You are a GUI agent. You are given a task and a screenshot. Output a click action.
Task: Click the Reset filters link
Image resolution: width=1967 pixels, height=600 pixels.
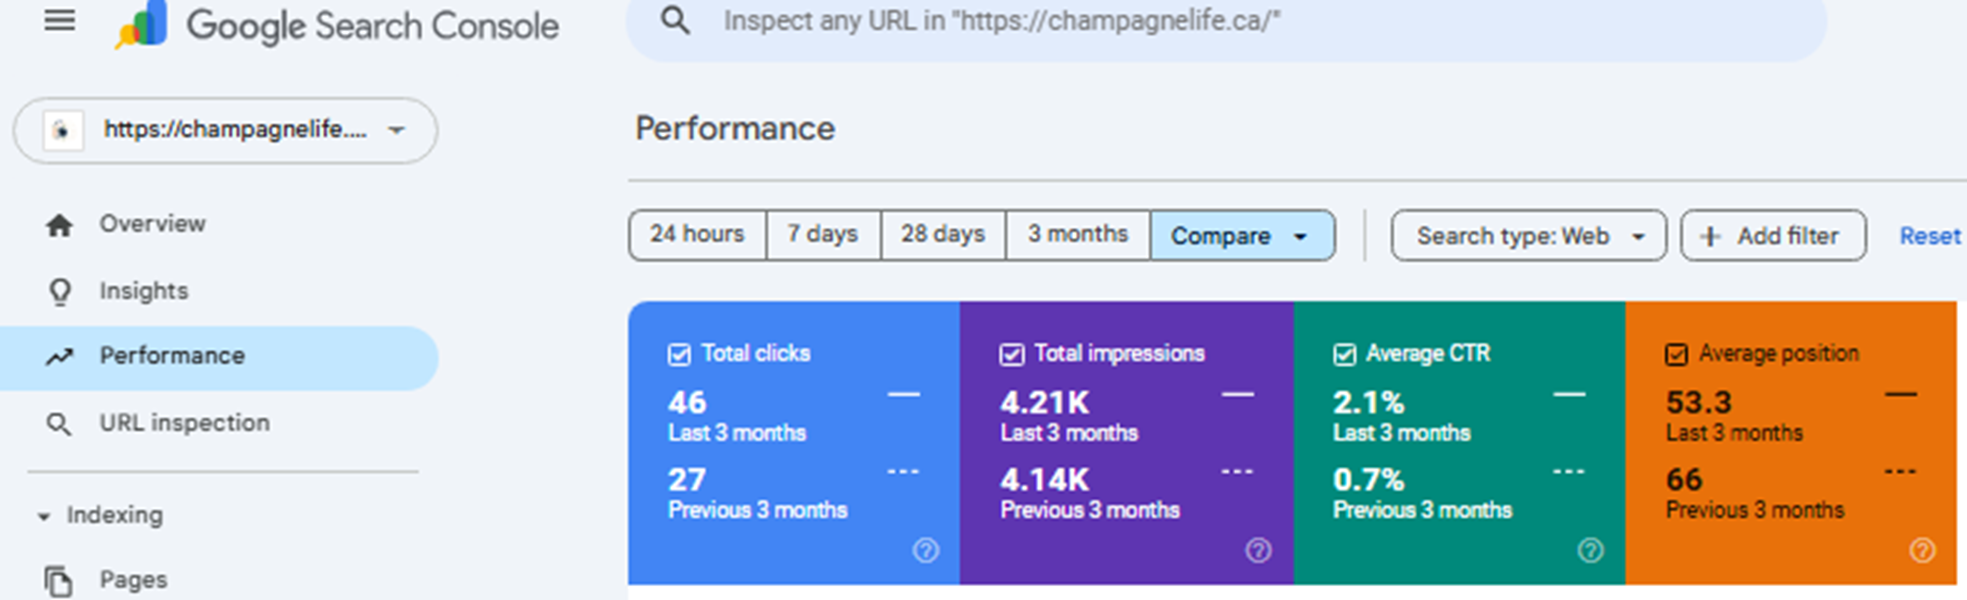[1929, 236]
